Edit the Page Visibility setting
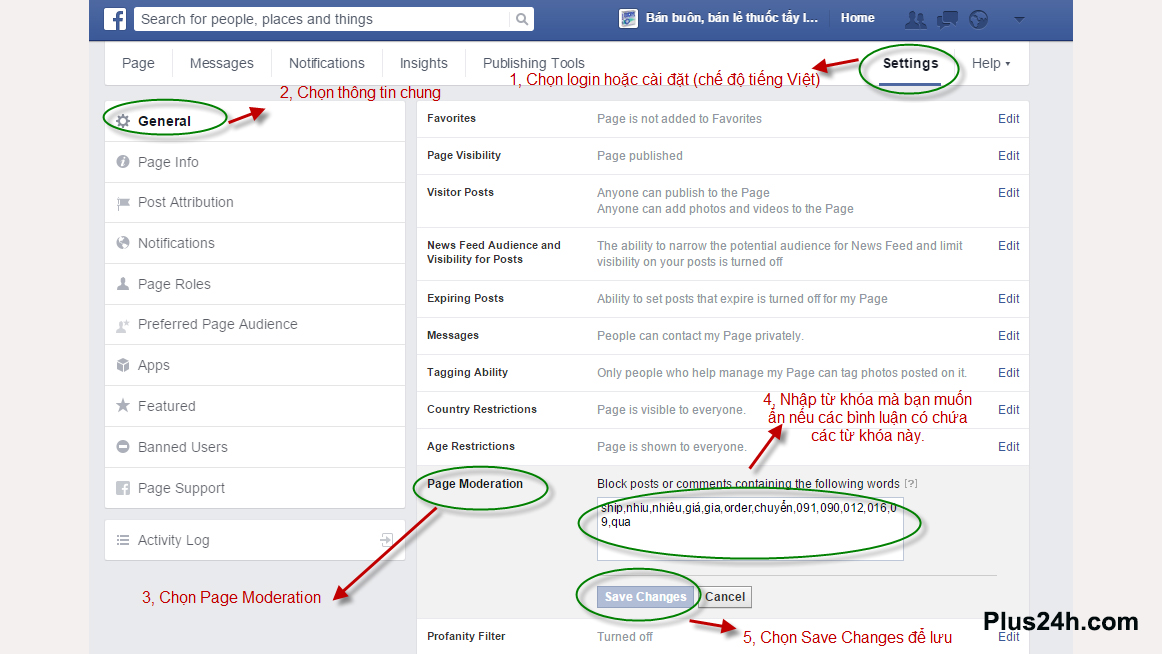This screenshot has height=654, width=1162. 1008,156
